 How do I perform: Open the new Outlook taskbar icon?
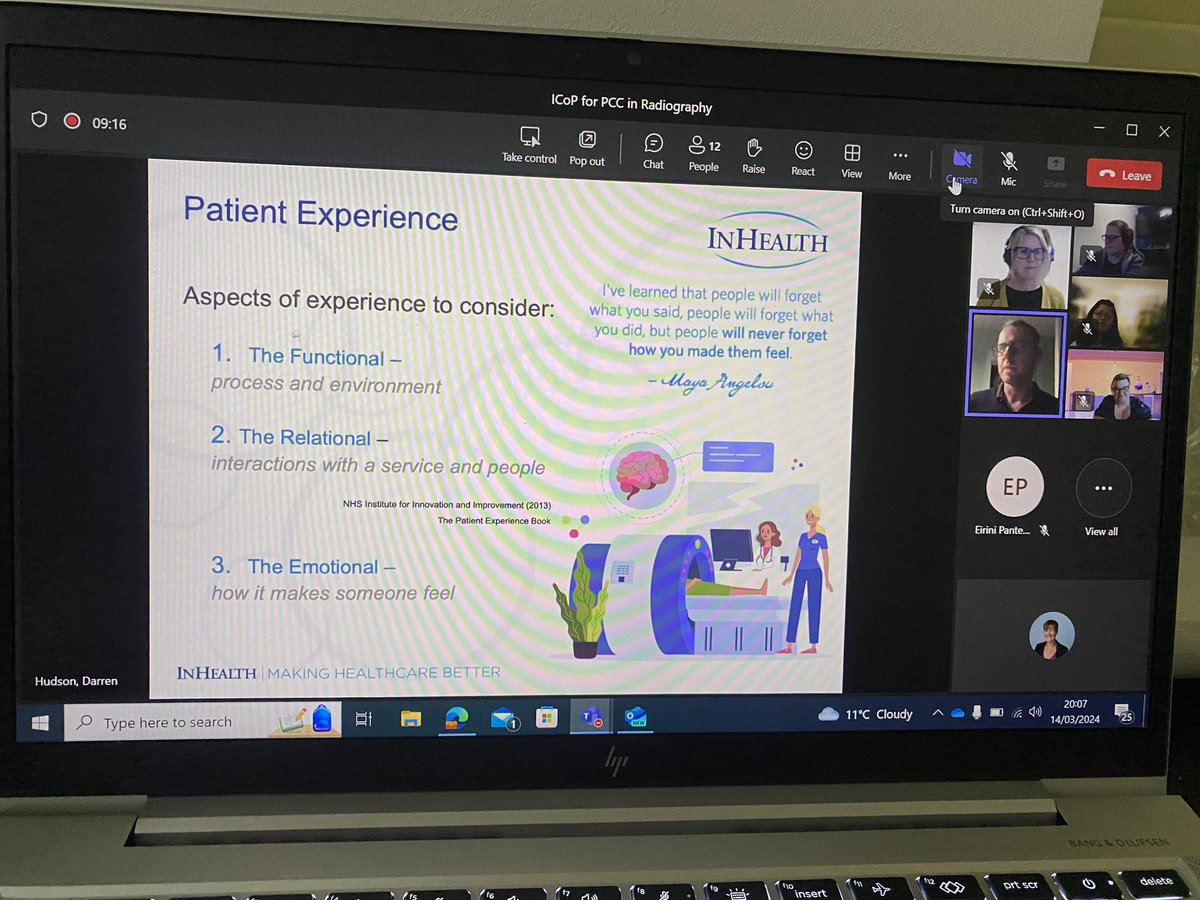point(636,716)
